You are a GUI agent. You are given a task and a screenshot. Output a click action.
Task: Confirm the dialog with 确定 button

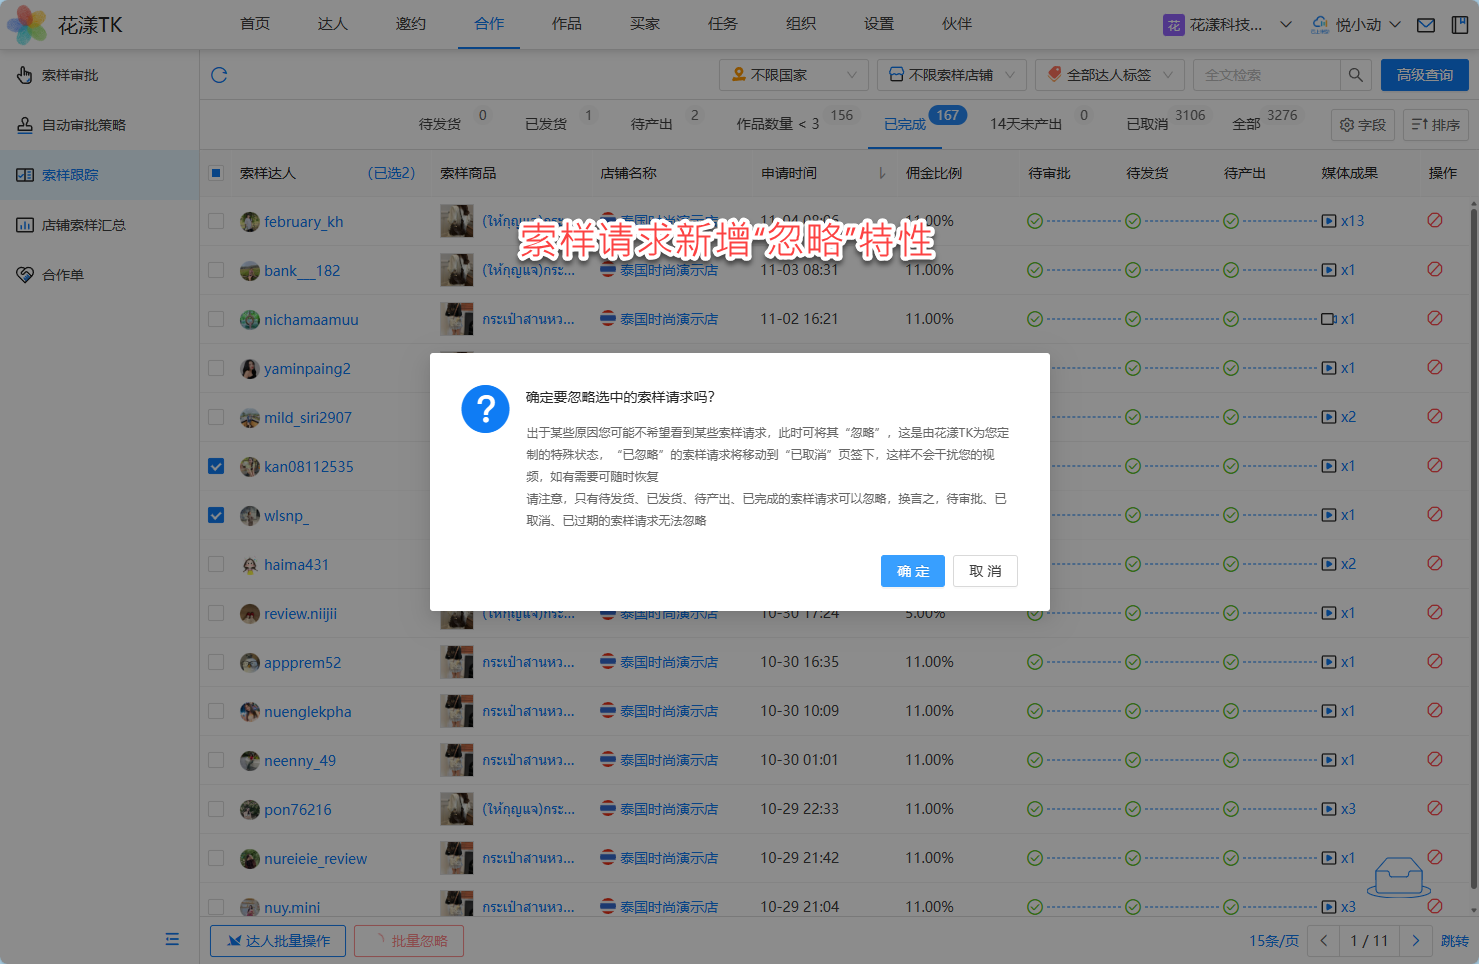pos(912,571)
